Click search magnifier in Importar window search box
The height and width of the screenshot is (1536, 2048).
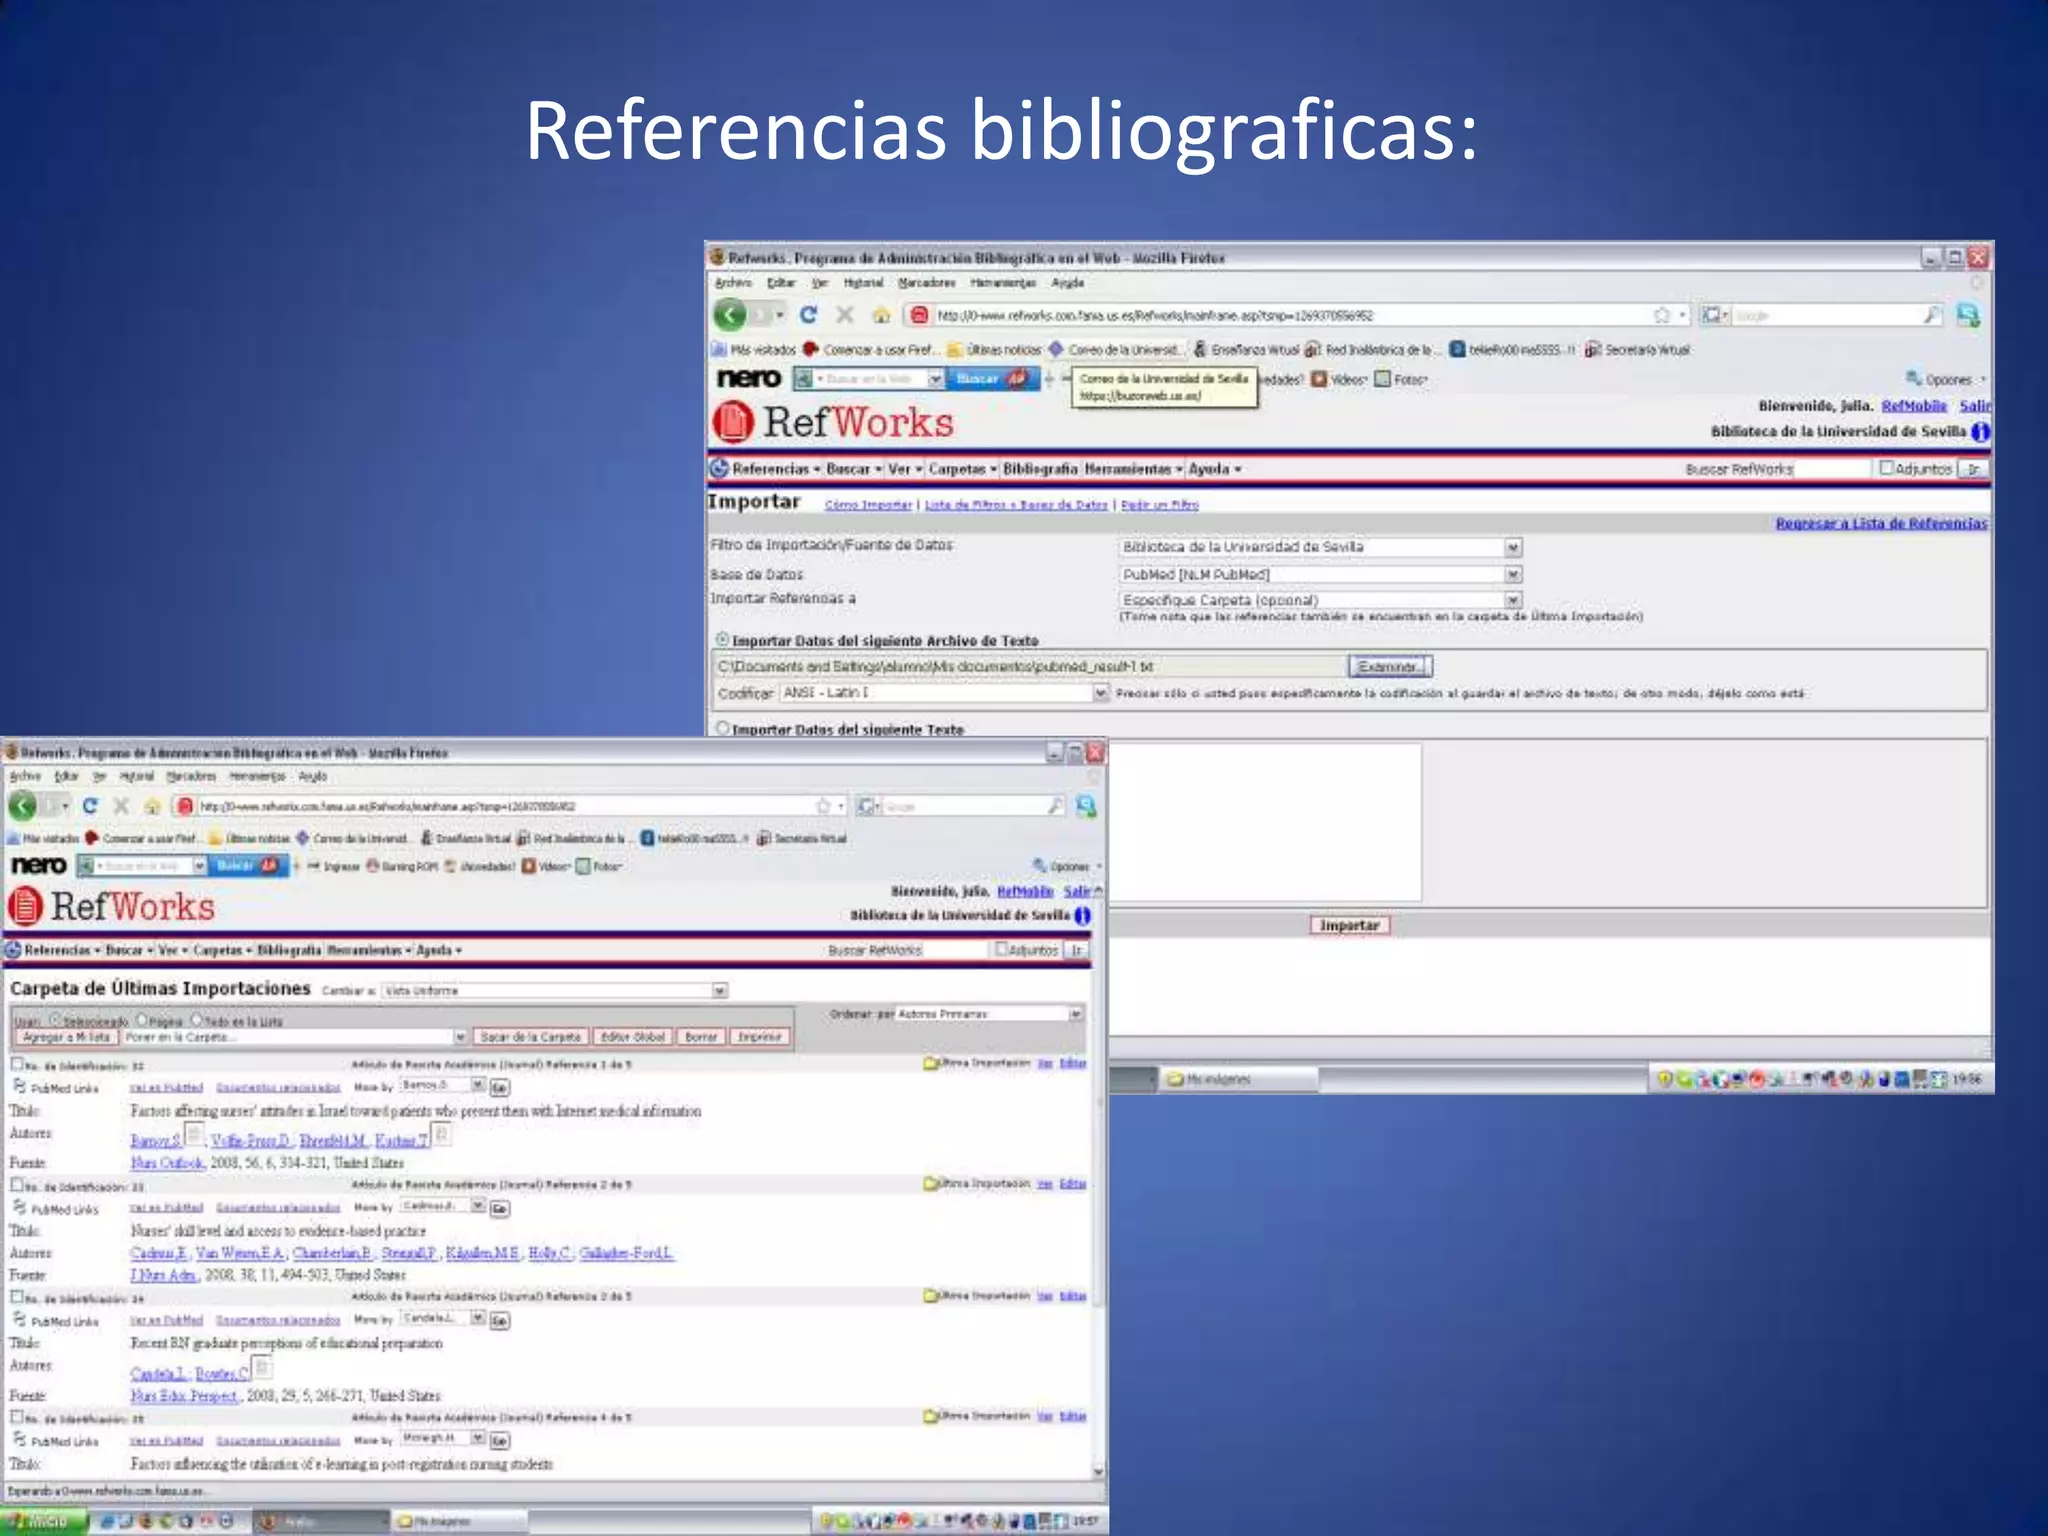point(1932,315)
